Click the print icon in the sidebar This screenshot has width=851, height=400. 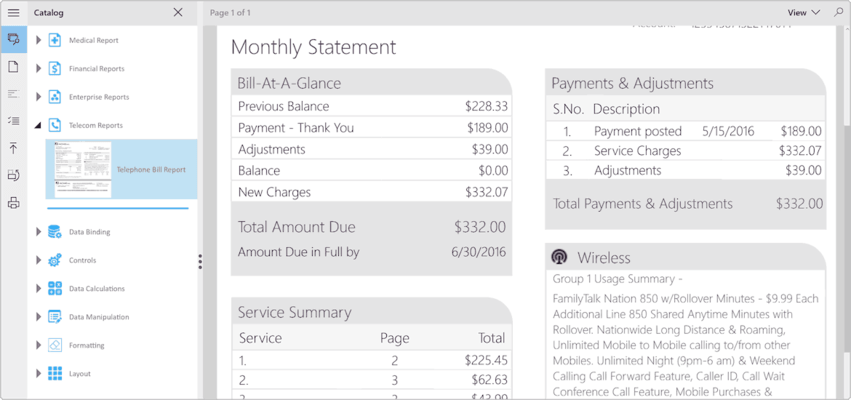click(13, 203)
